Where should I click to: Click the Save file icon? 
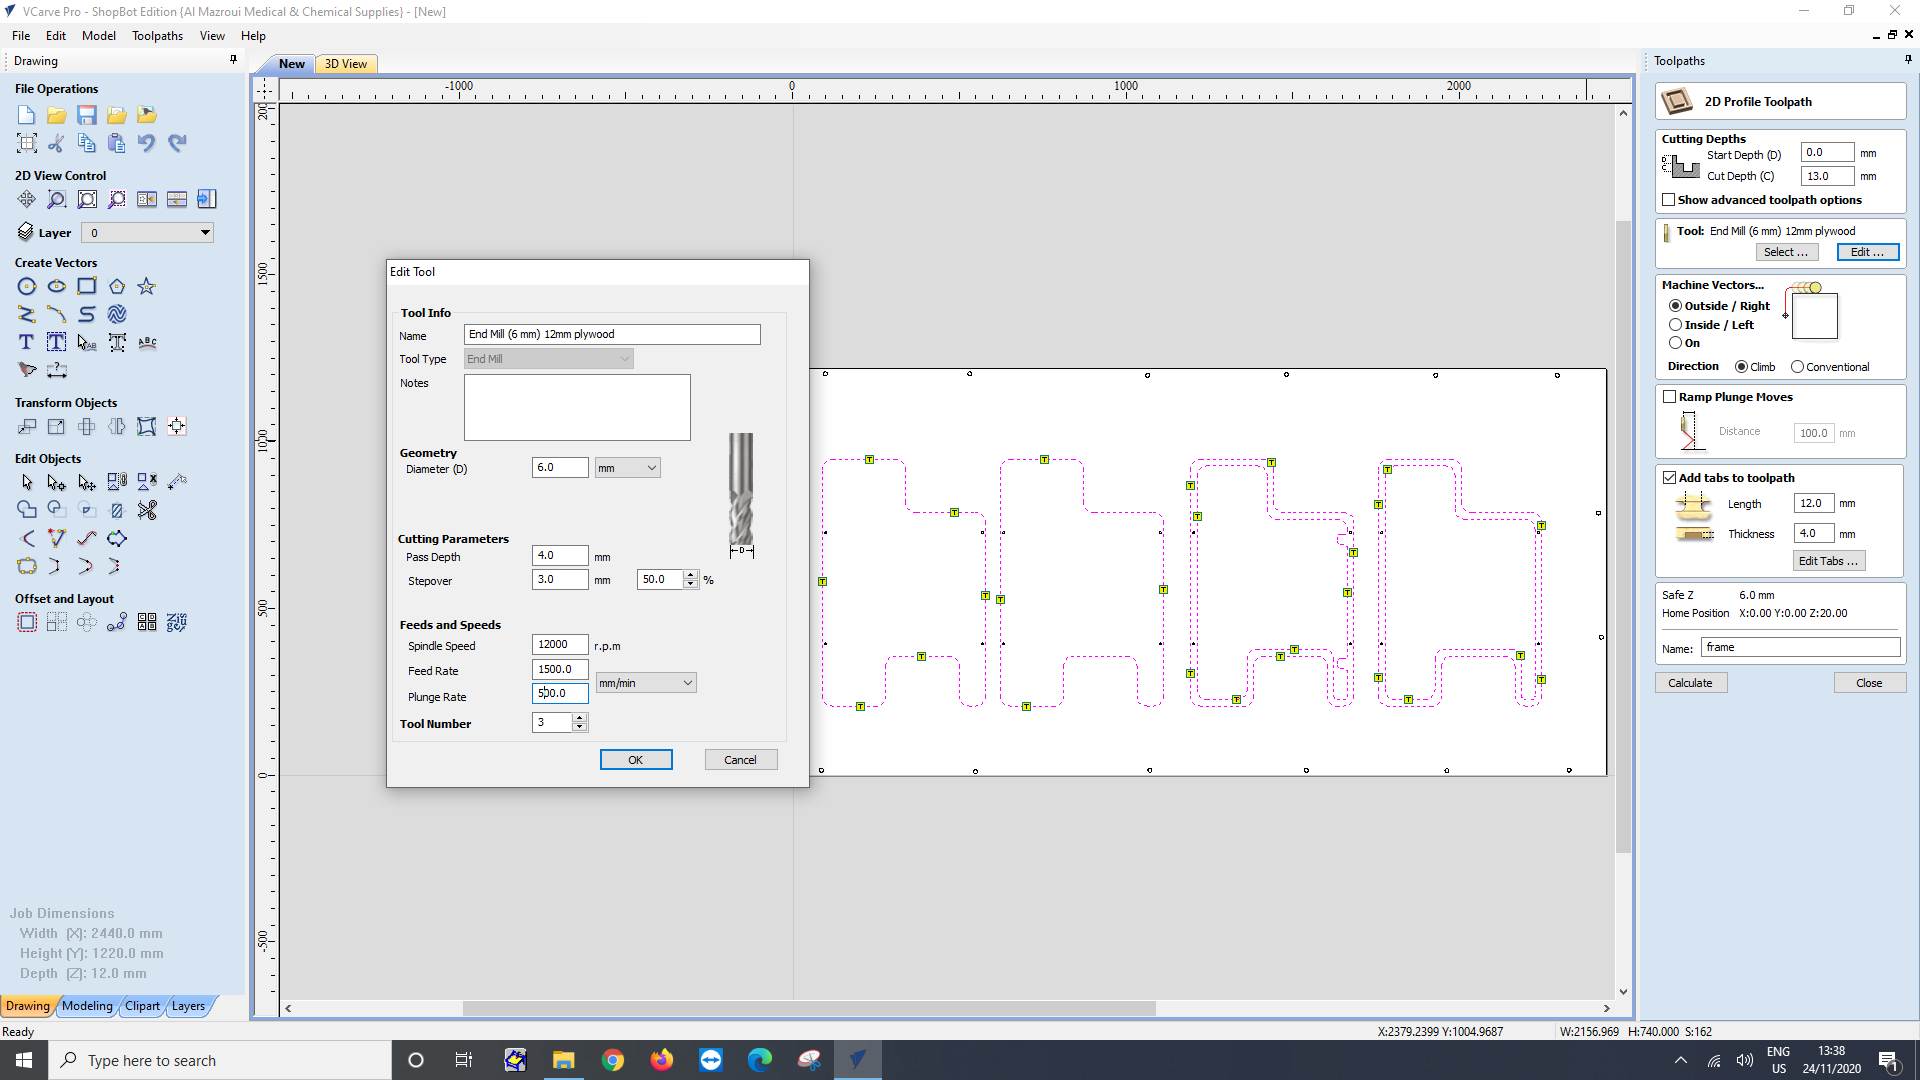click(87, 115)
